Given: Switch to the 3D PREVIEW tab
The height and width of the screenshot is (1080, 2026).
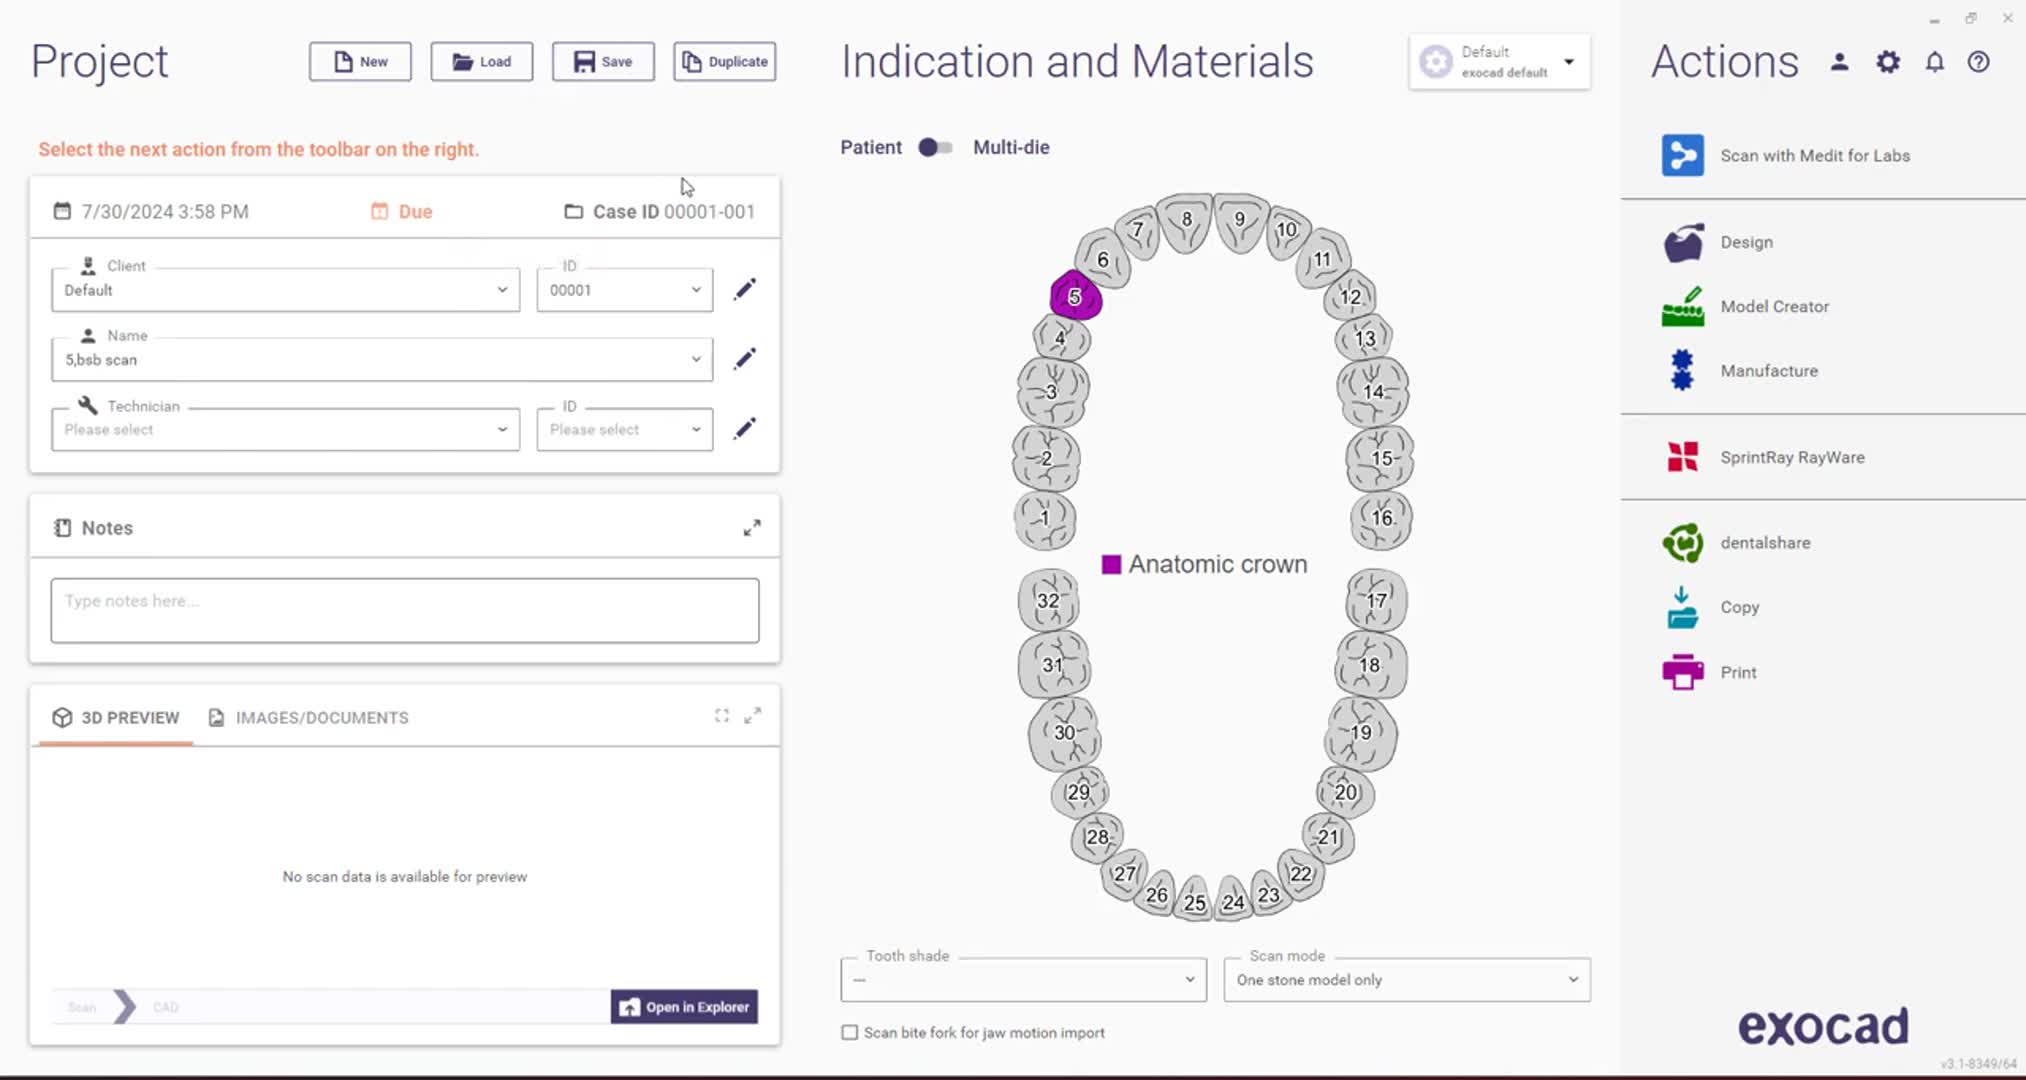Looking at the screenshot, I should tap(116, 717).
